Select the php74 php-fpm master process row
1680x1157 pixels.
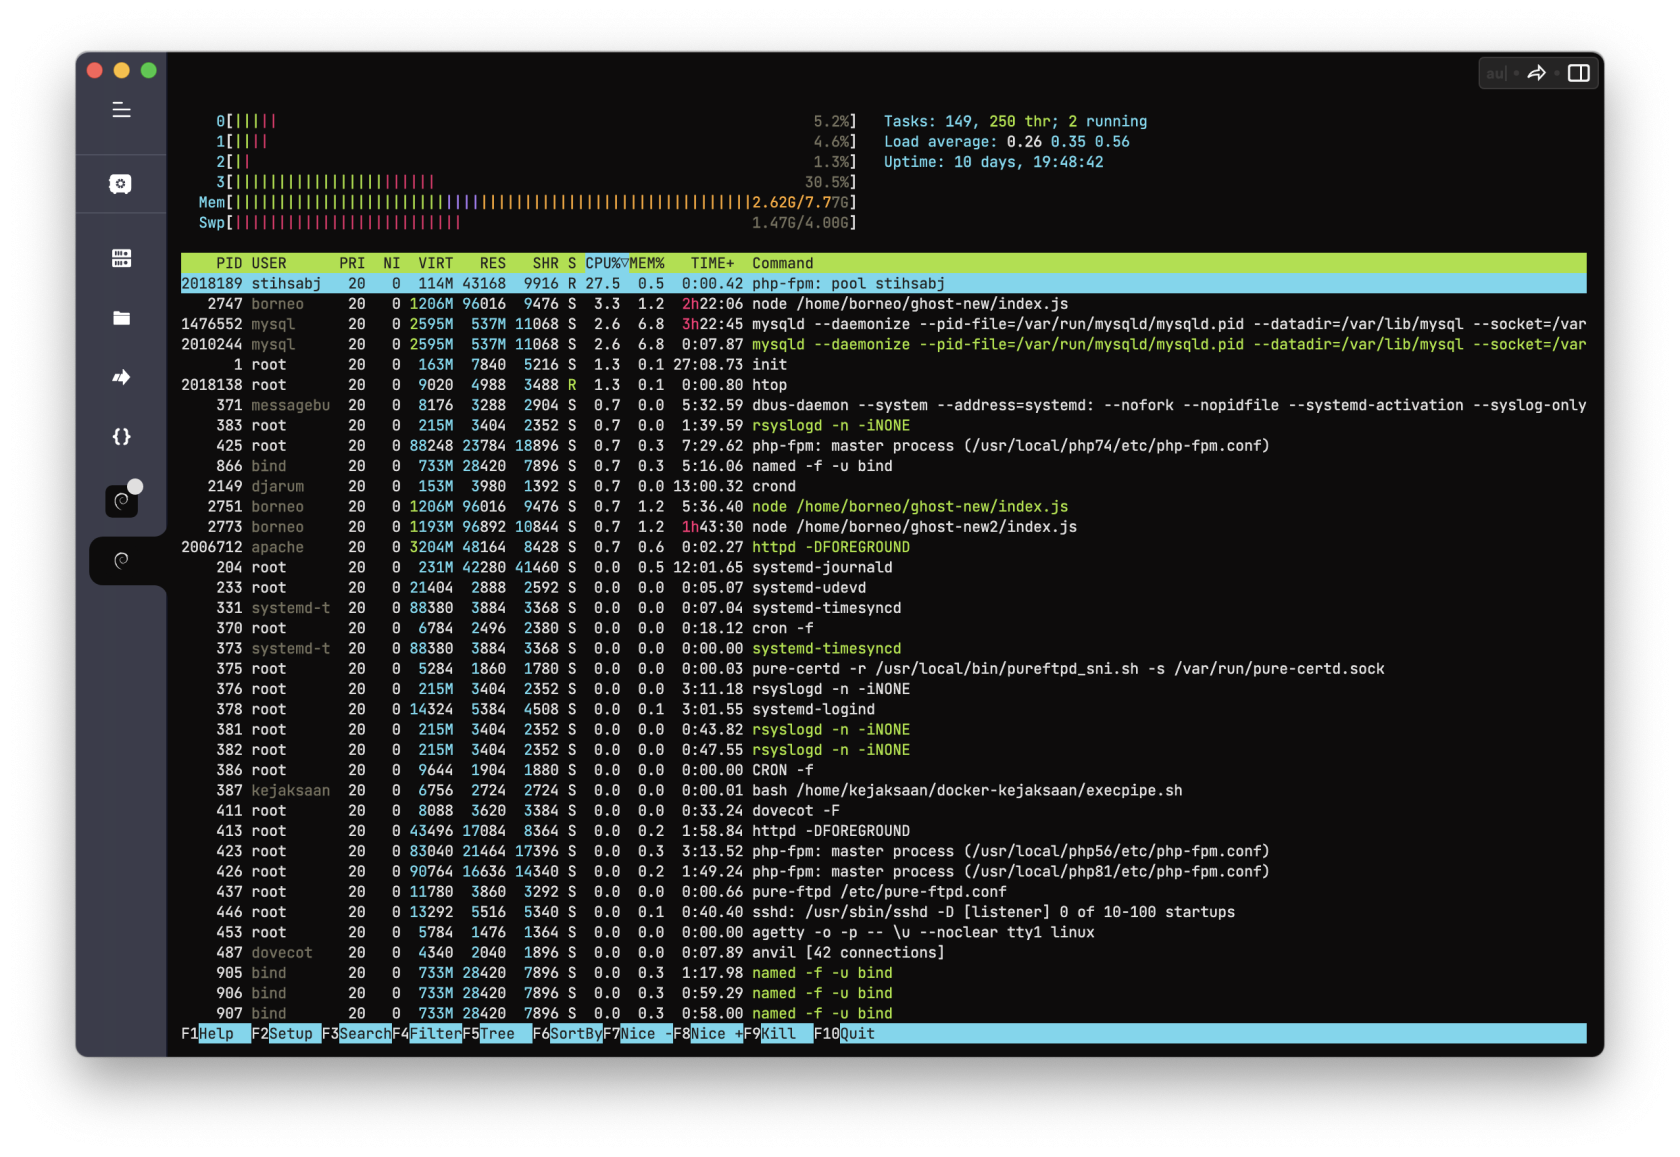coord(884,446)
